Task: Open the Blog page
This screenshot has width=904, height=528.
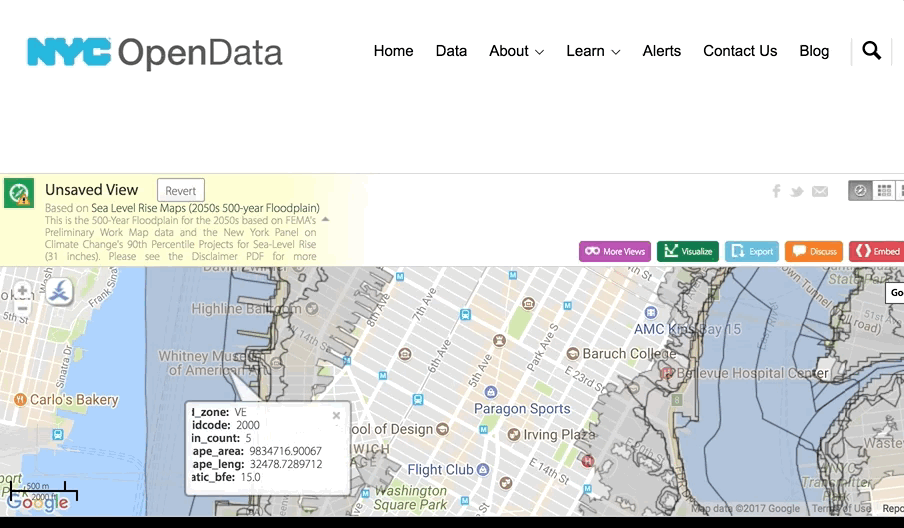Action: point(814,51)
